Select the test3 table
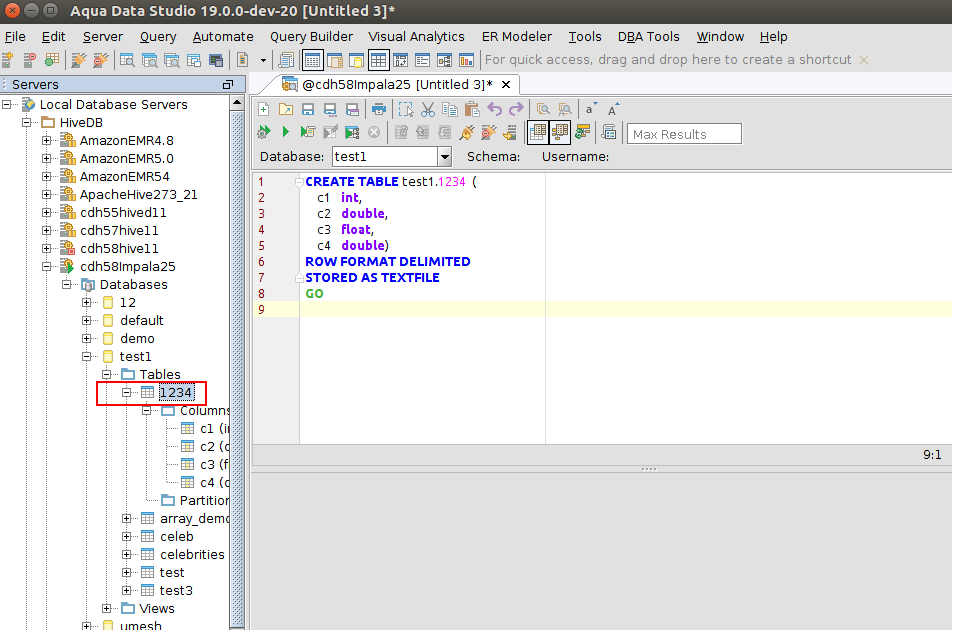 point(176,591)
